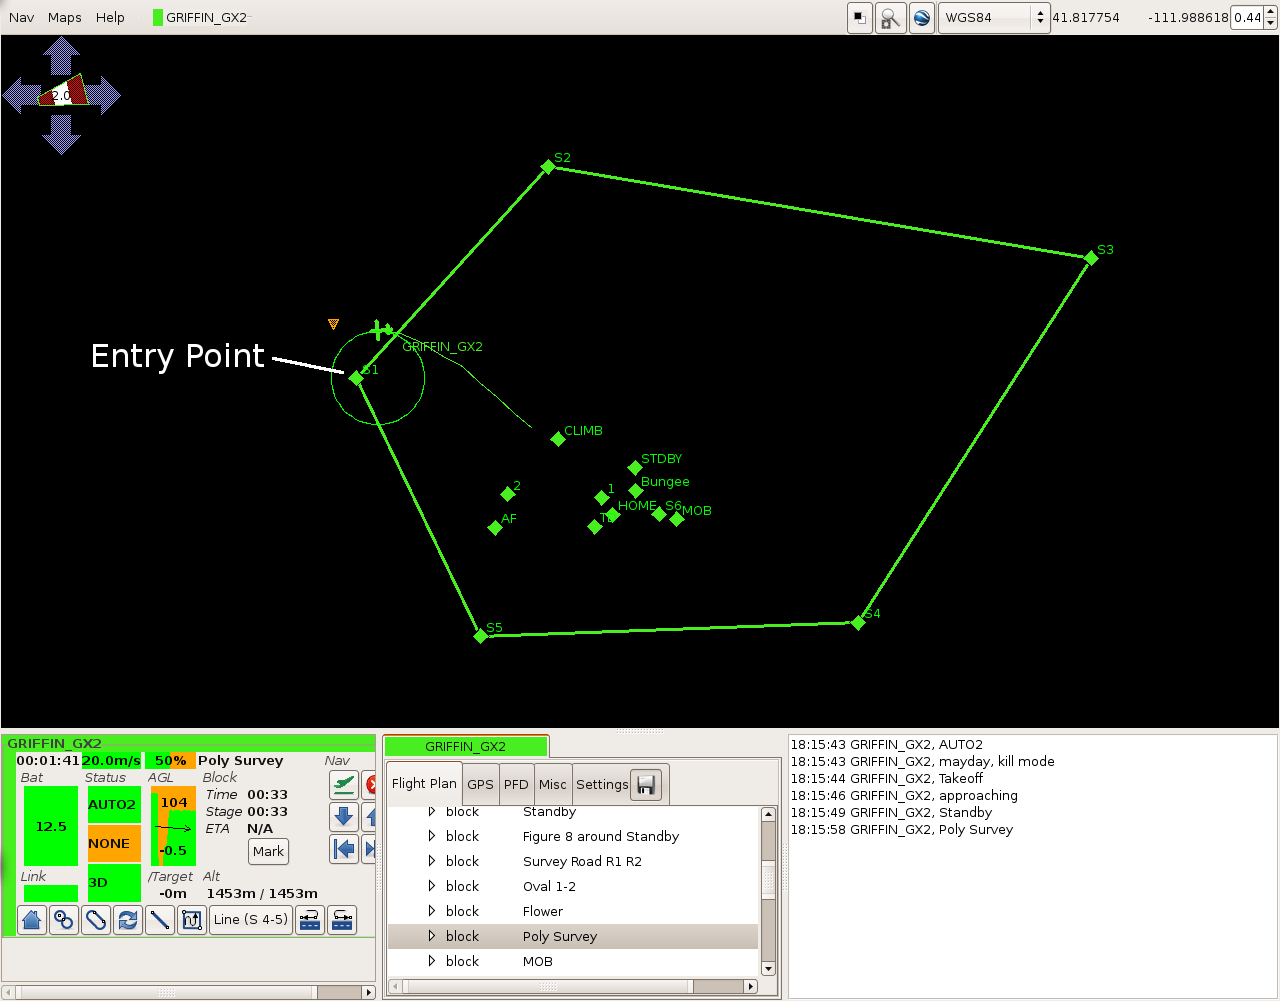Expand the MOB block
Screen dimensions: 1280x1001
tap(432, 961)
